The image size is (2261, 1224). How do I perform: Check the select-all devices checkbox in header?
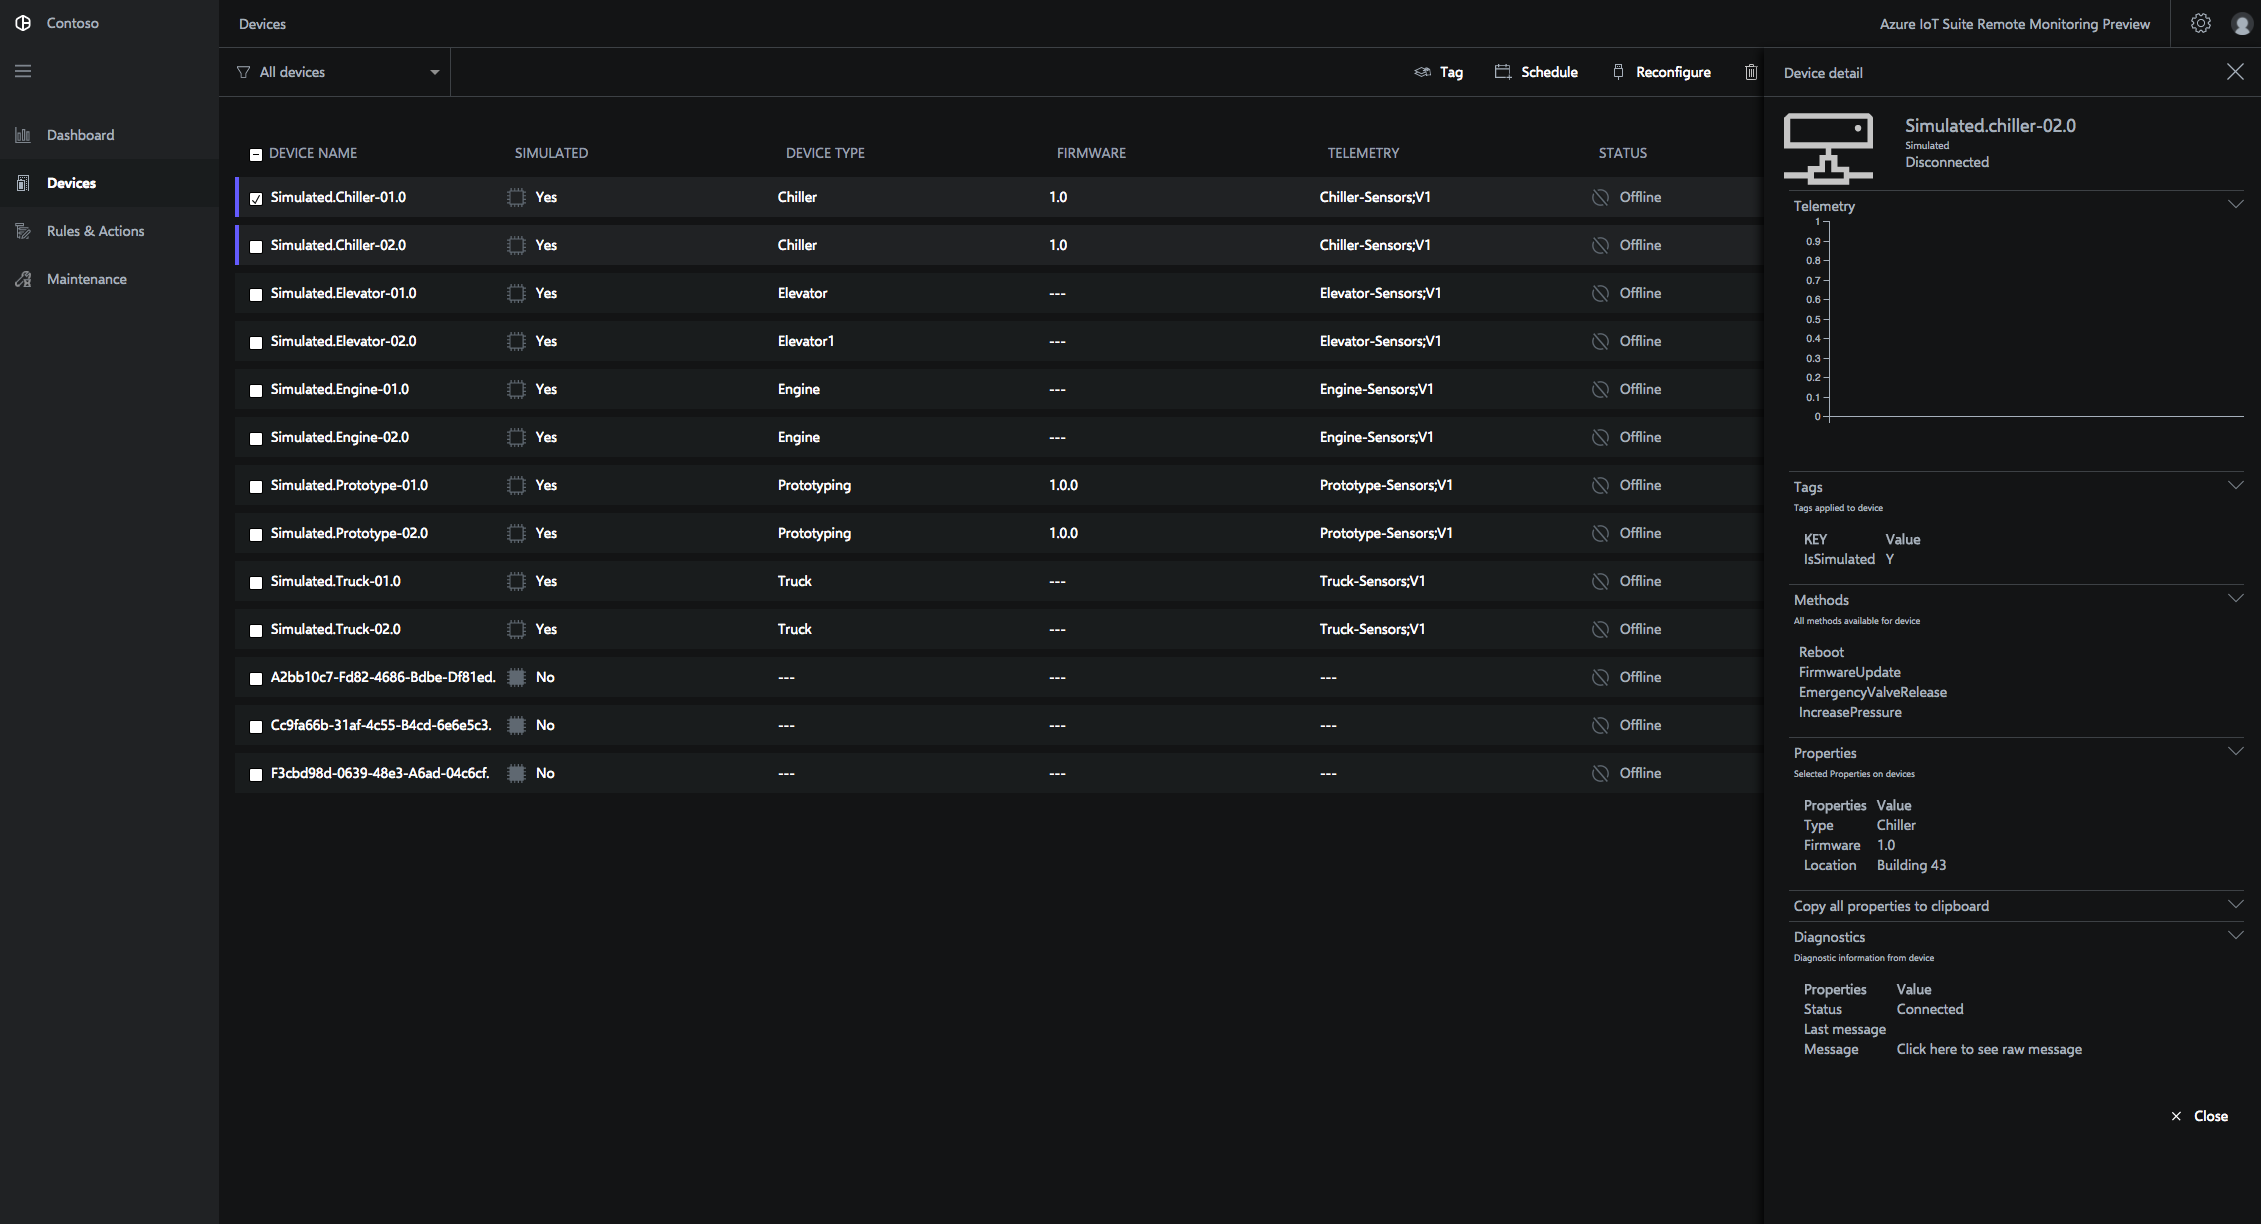(256, 154)
